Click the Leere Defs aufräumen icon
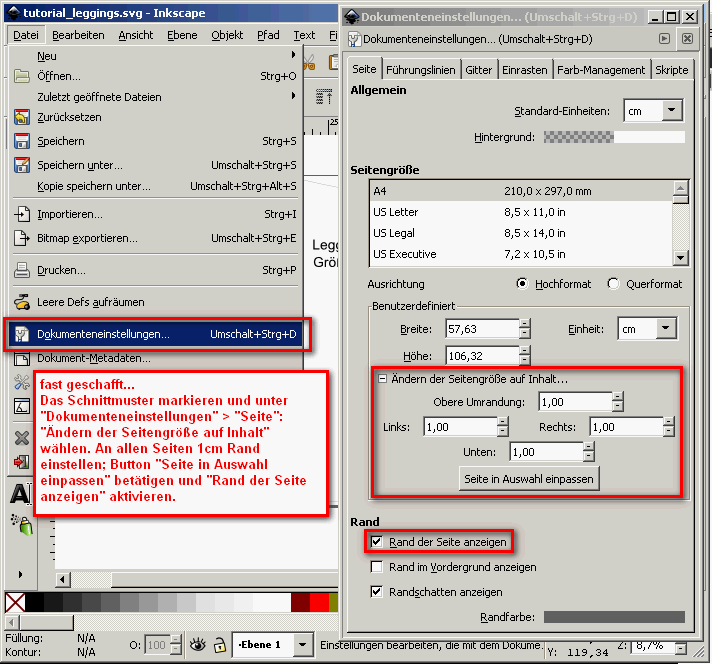The height and width of the screenshot is (664, 712). click(22, 301)
